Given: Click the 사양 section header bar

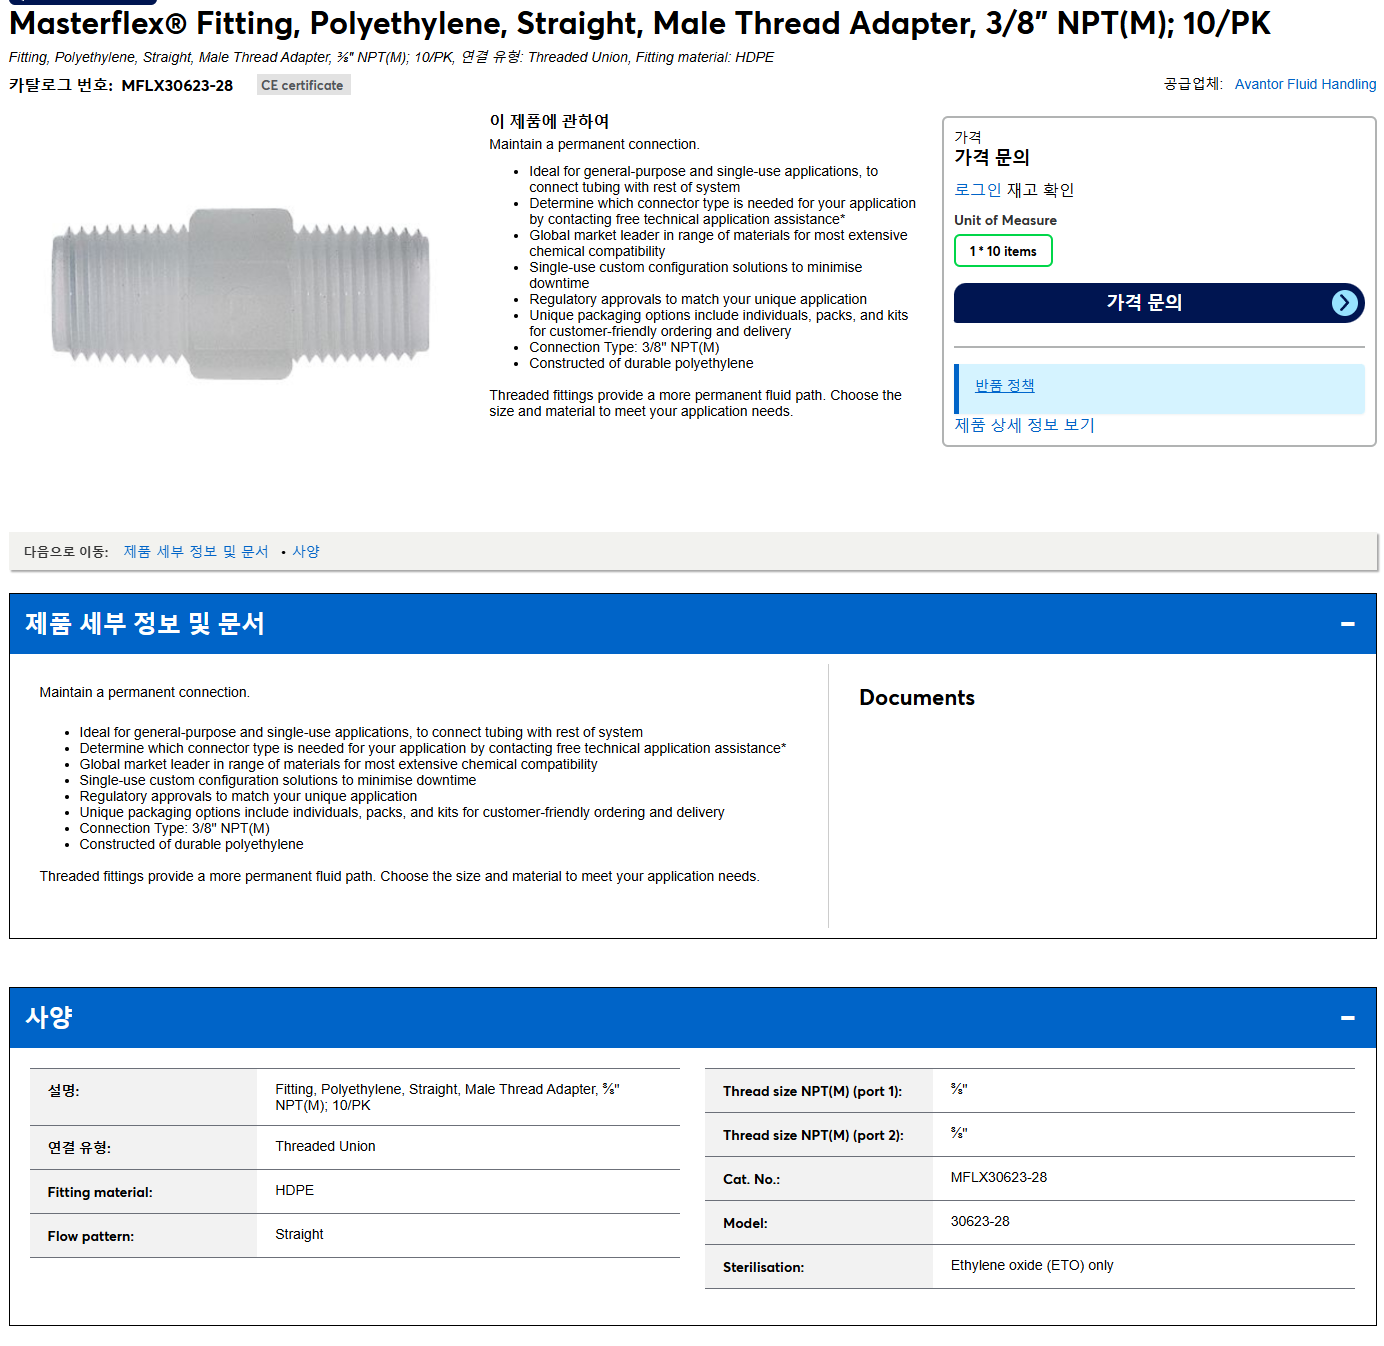Looking at the screenshot, I should (692, 1018).
